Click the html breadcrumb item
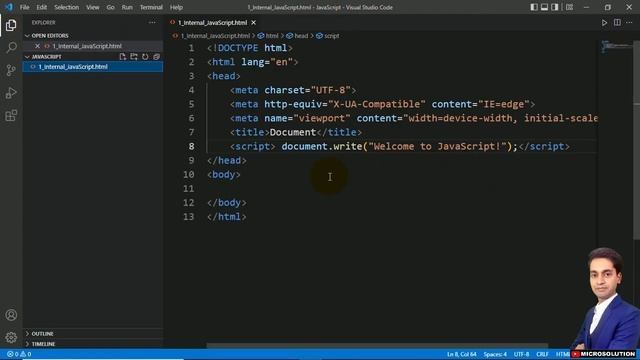The width and height of the screenshot is (640, 360). pyautogui.click(x=269, y=36)
